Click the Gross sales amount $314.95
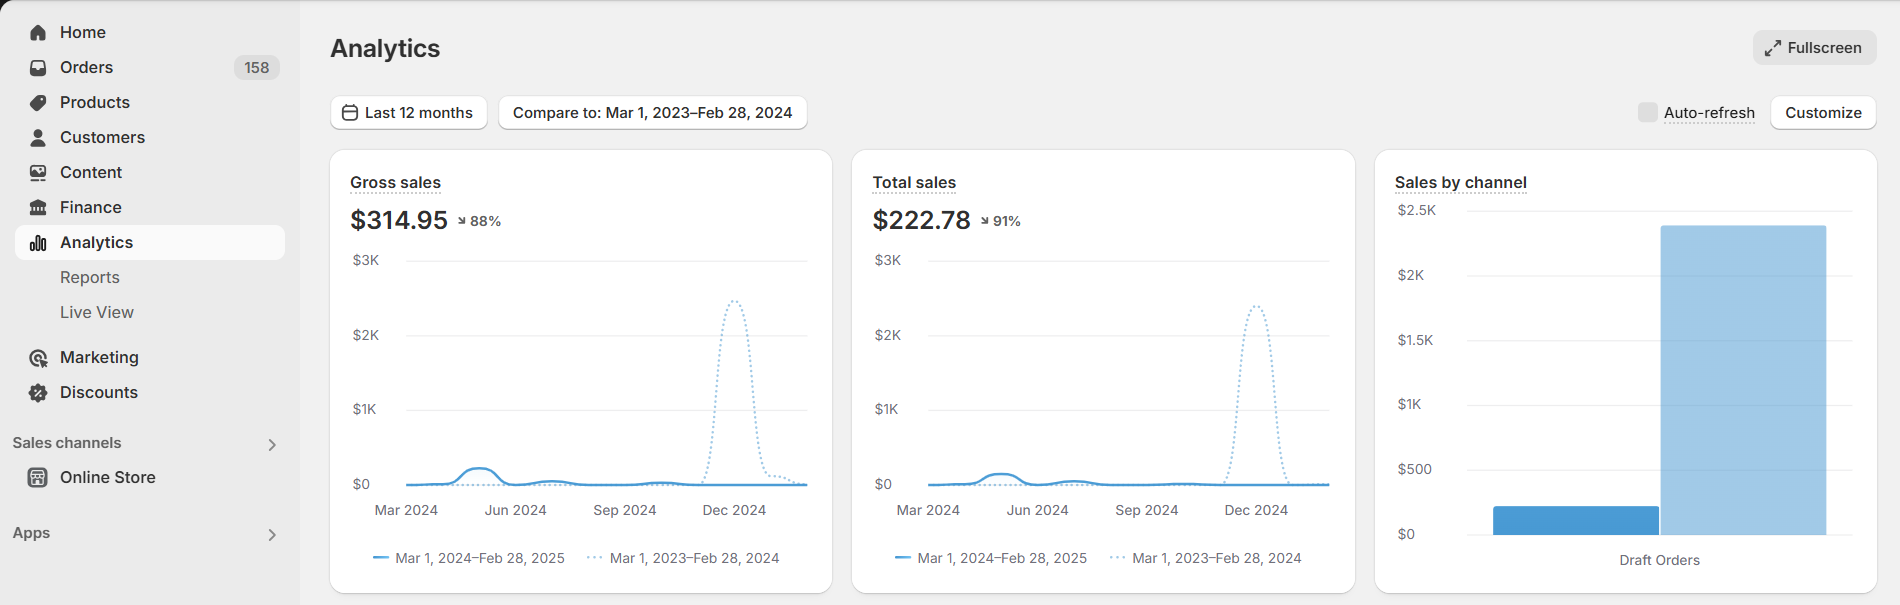 tap(399, 220)
